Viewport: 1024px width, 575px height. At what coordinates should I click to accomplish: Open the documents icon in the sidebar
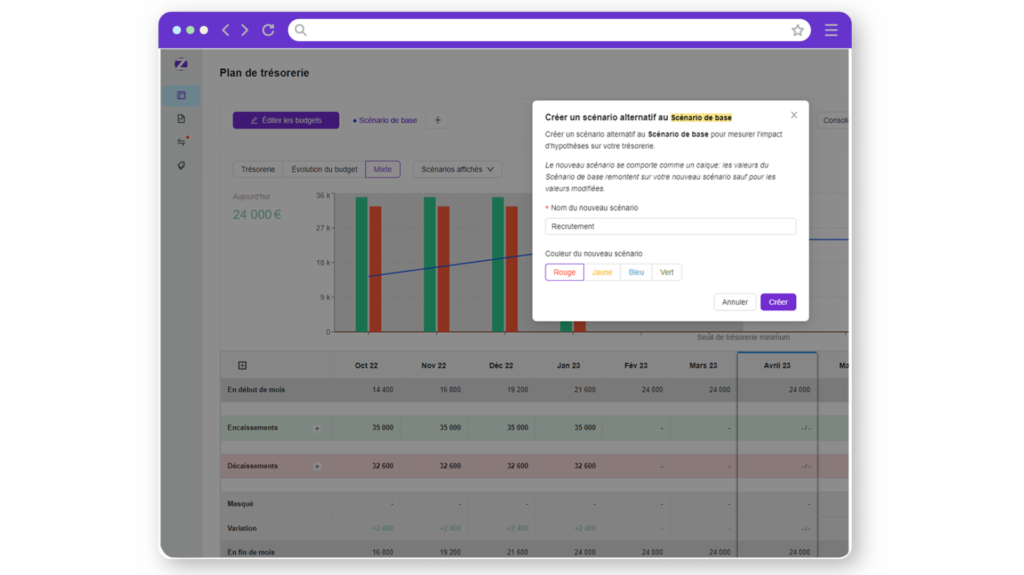(x=181, y=119)
